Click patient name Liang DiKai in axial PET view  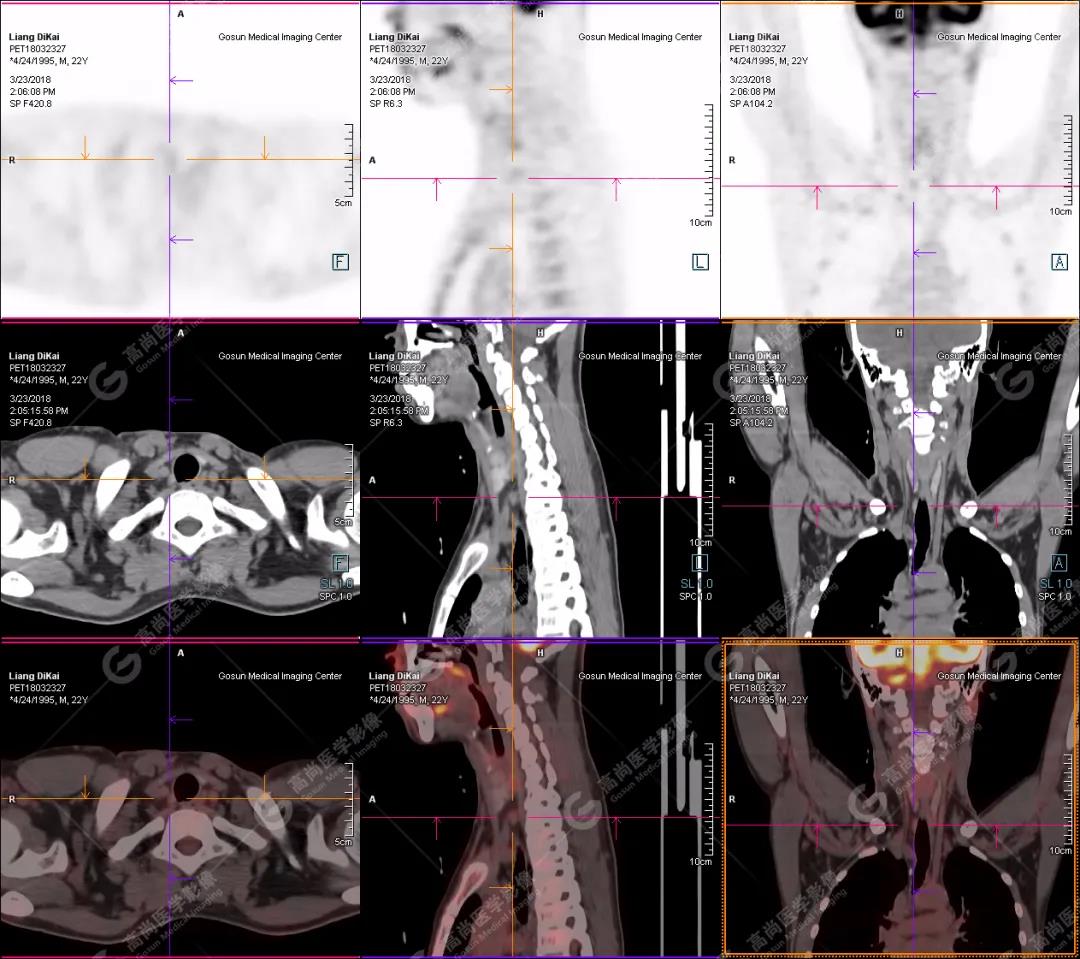pyautogui.click(x=37, y=37)
